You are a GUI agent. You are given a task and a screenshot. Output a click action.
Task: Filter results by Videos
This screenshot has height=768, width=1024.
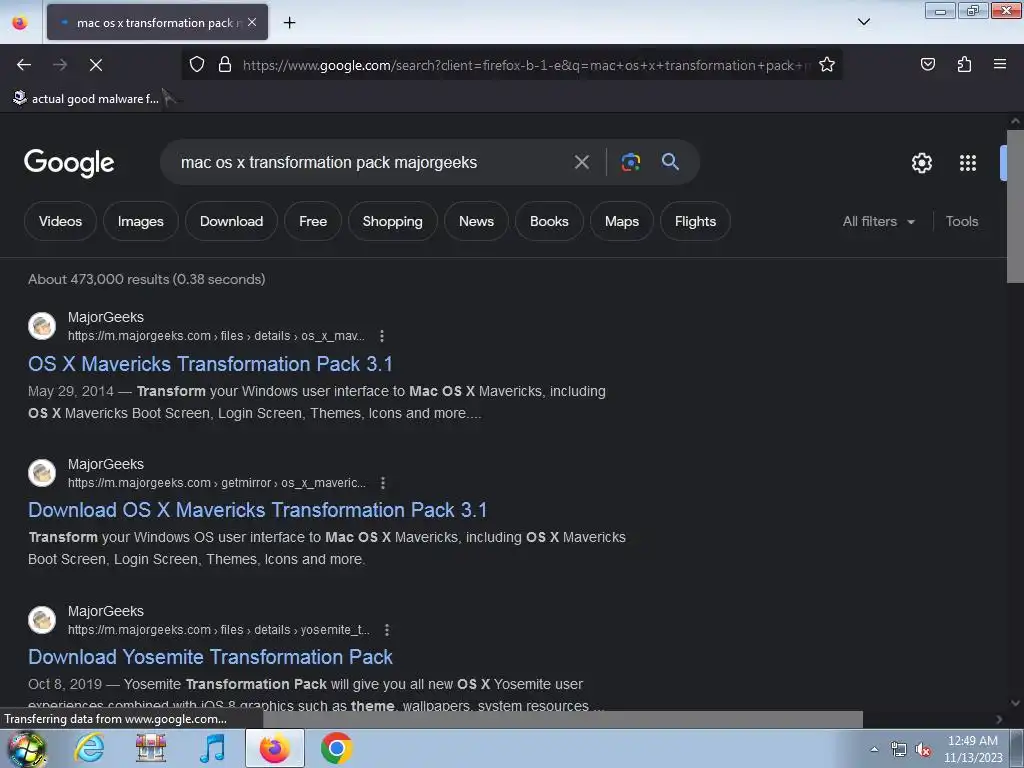tap(60, 221)
